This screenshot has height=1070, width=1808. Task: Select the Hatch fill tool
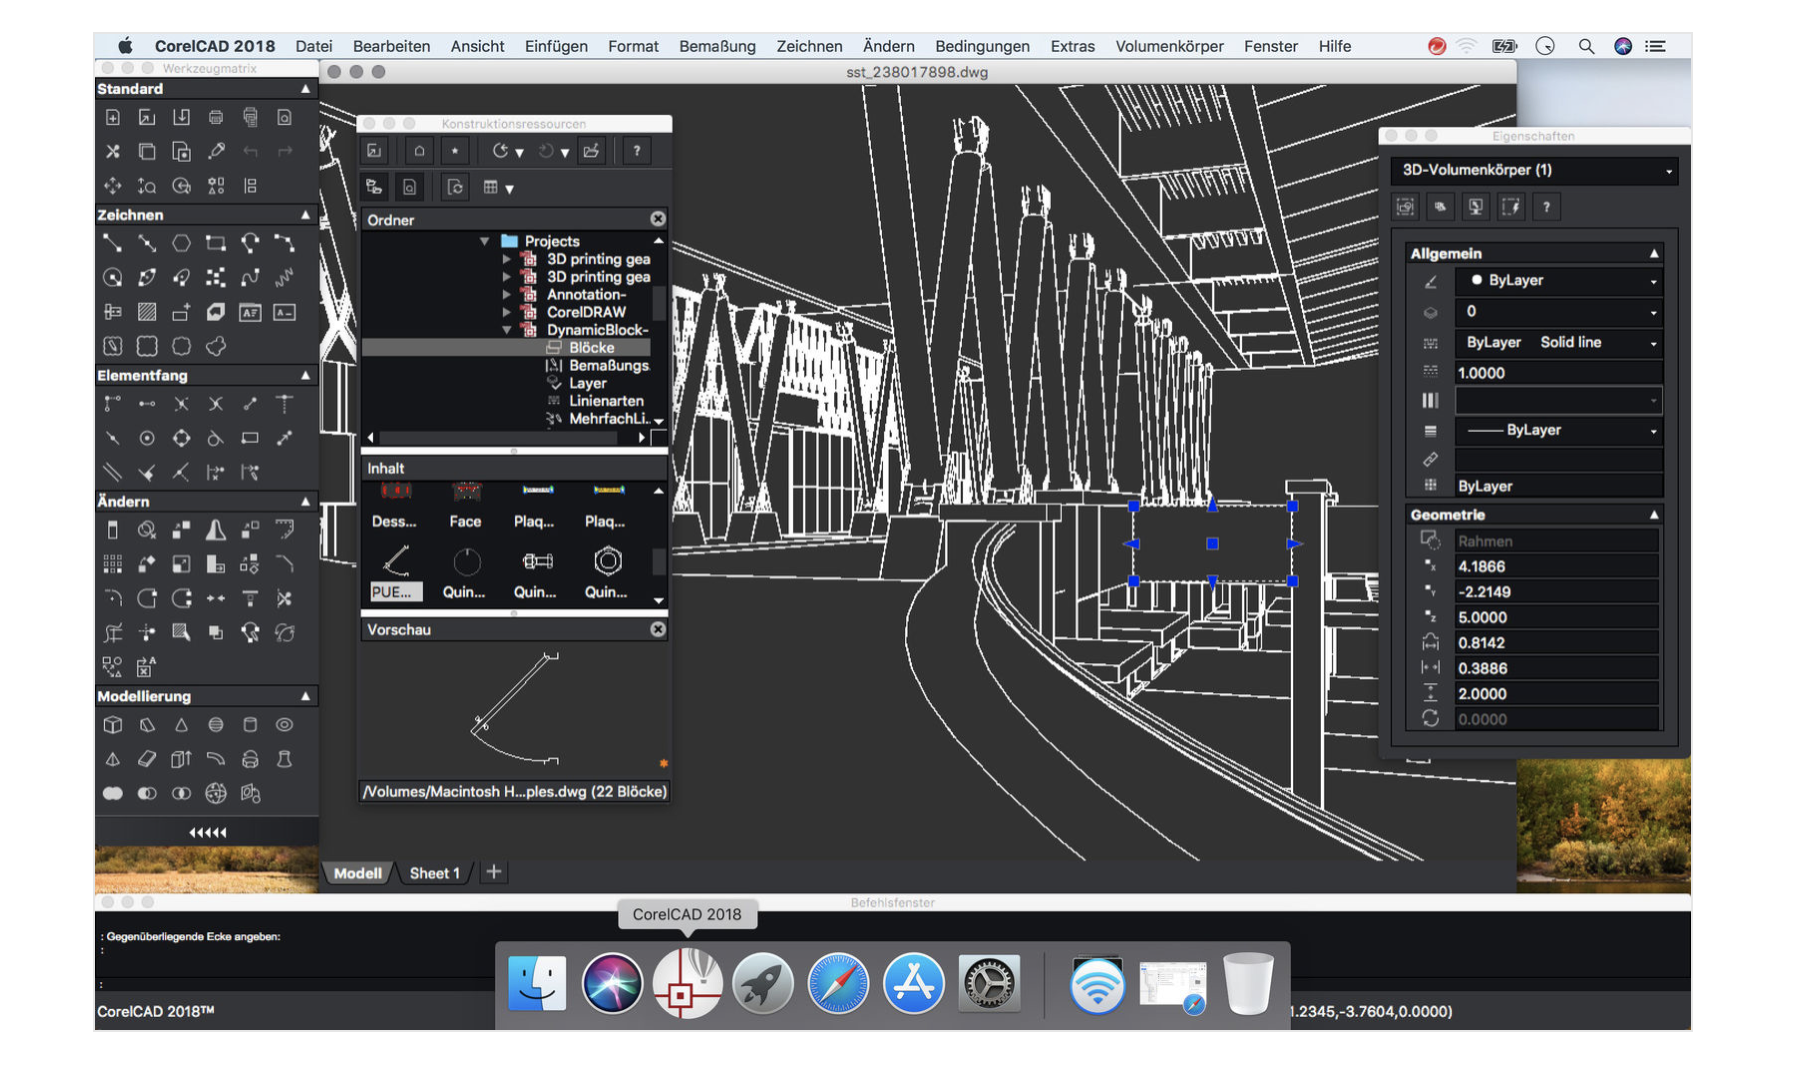tap(147, 312)
